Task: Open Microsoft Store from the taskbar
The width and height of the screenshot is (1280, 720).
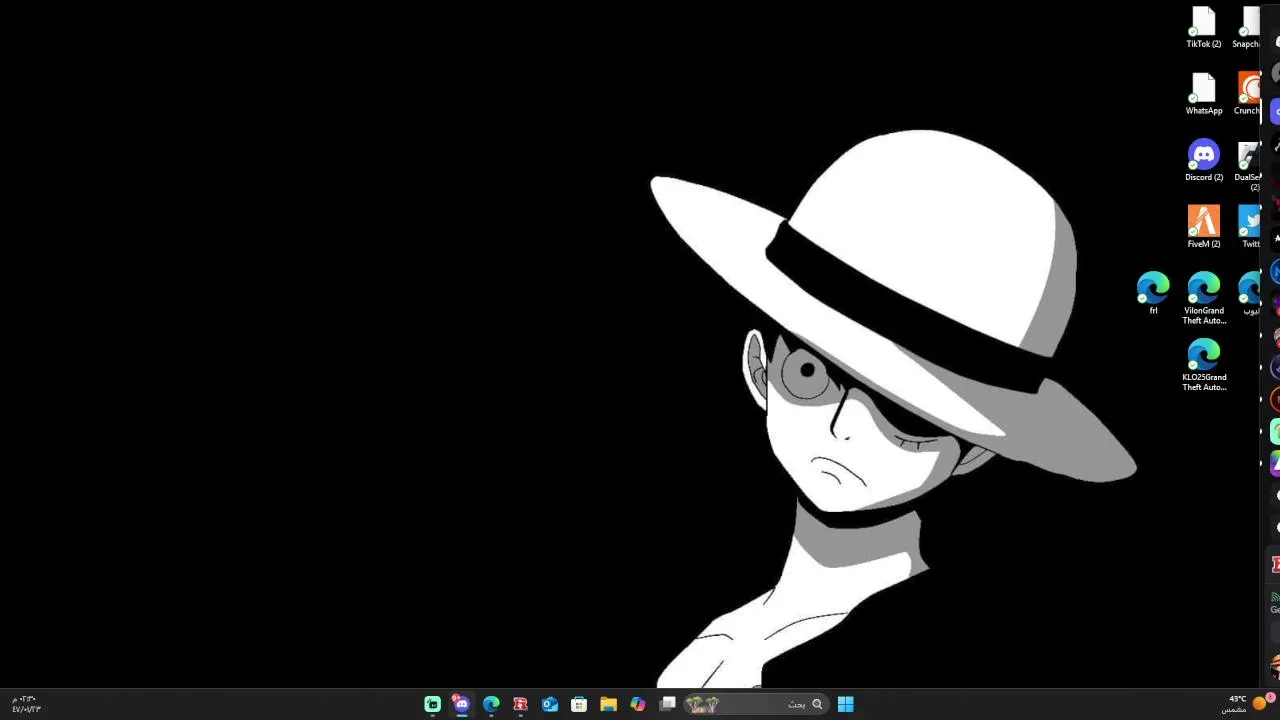Action: tap(579, 704)
